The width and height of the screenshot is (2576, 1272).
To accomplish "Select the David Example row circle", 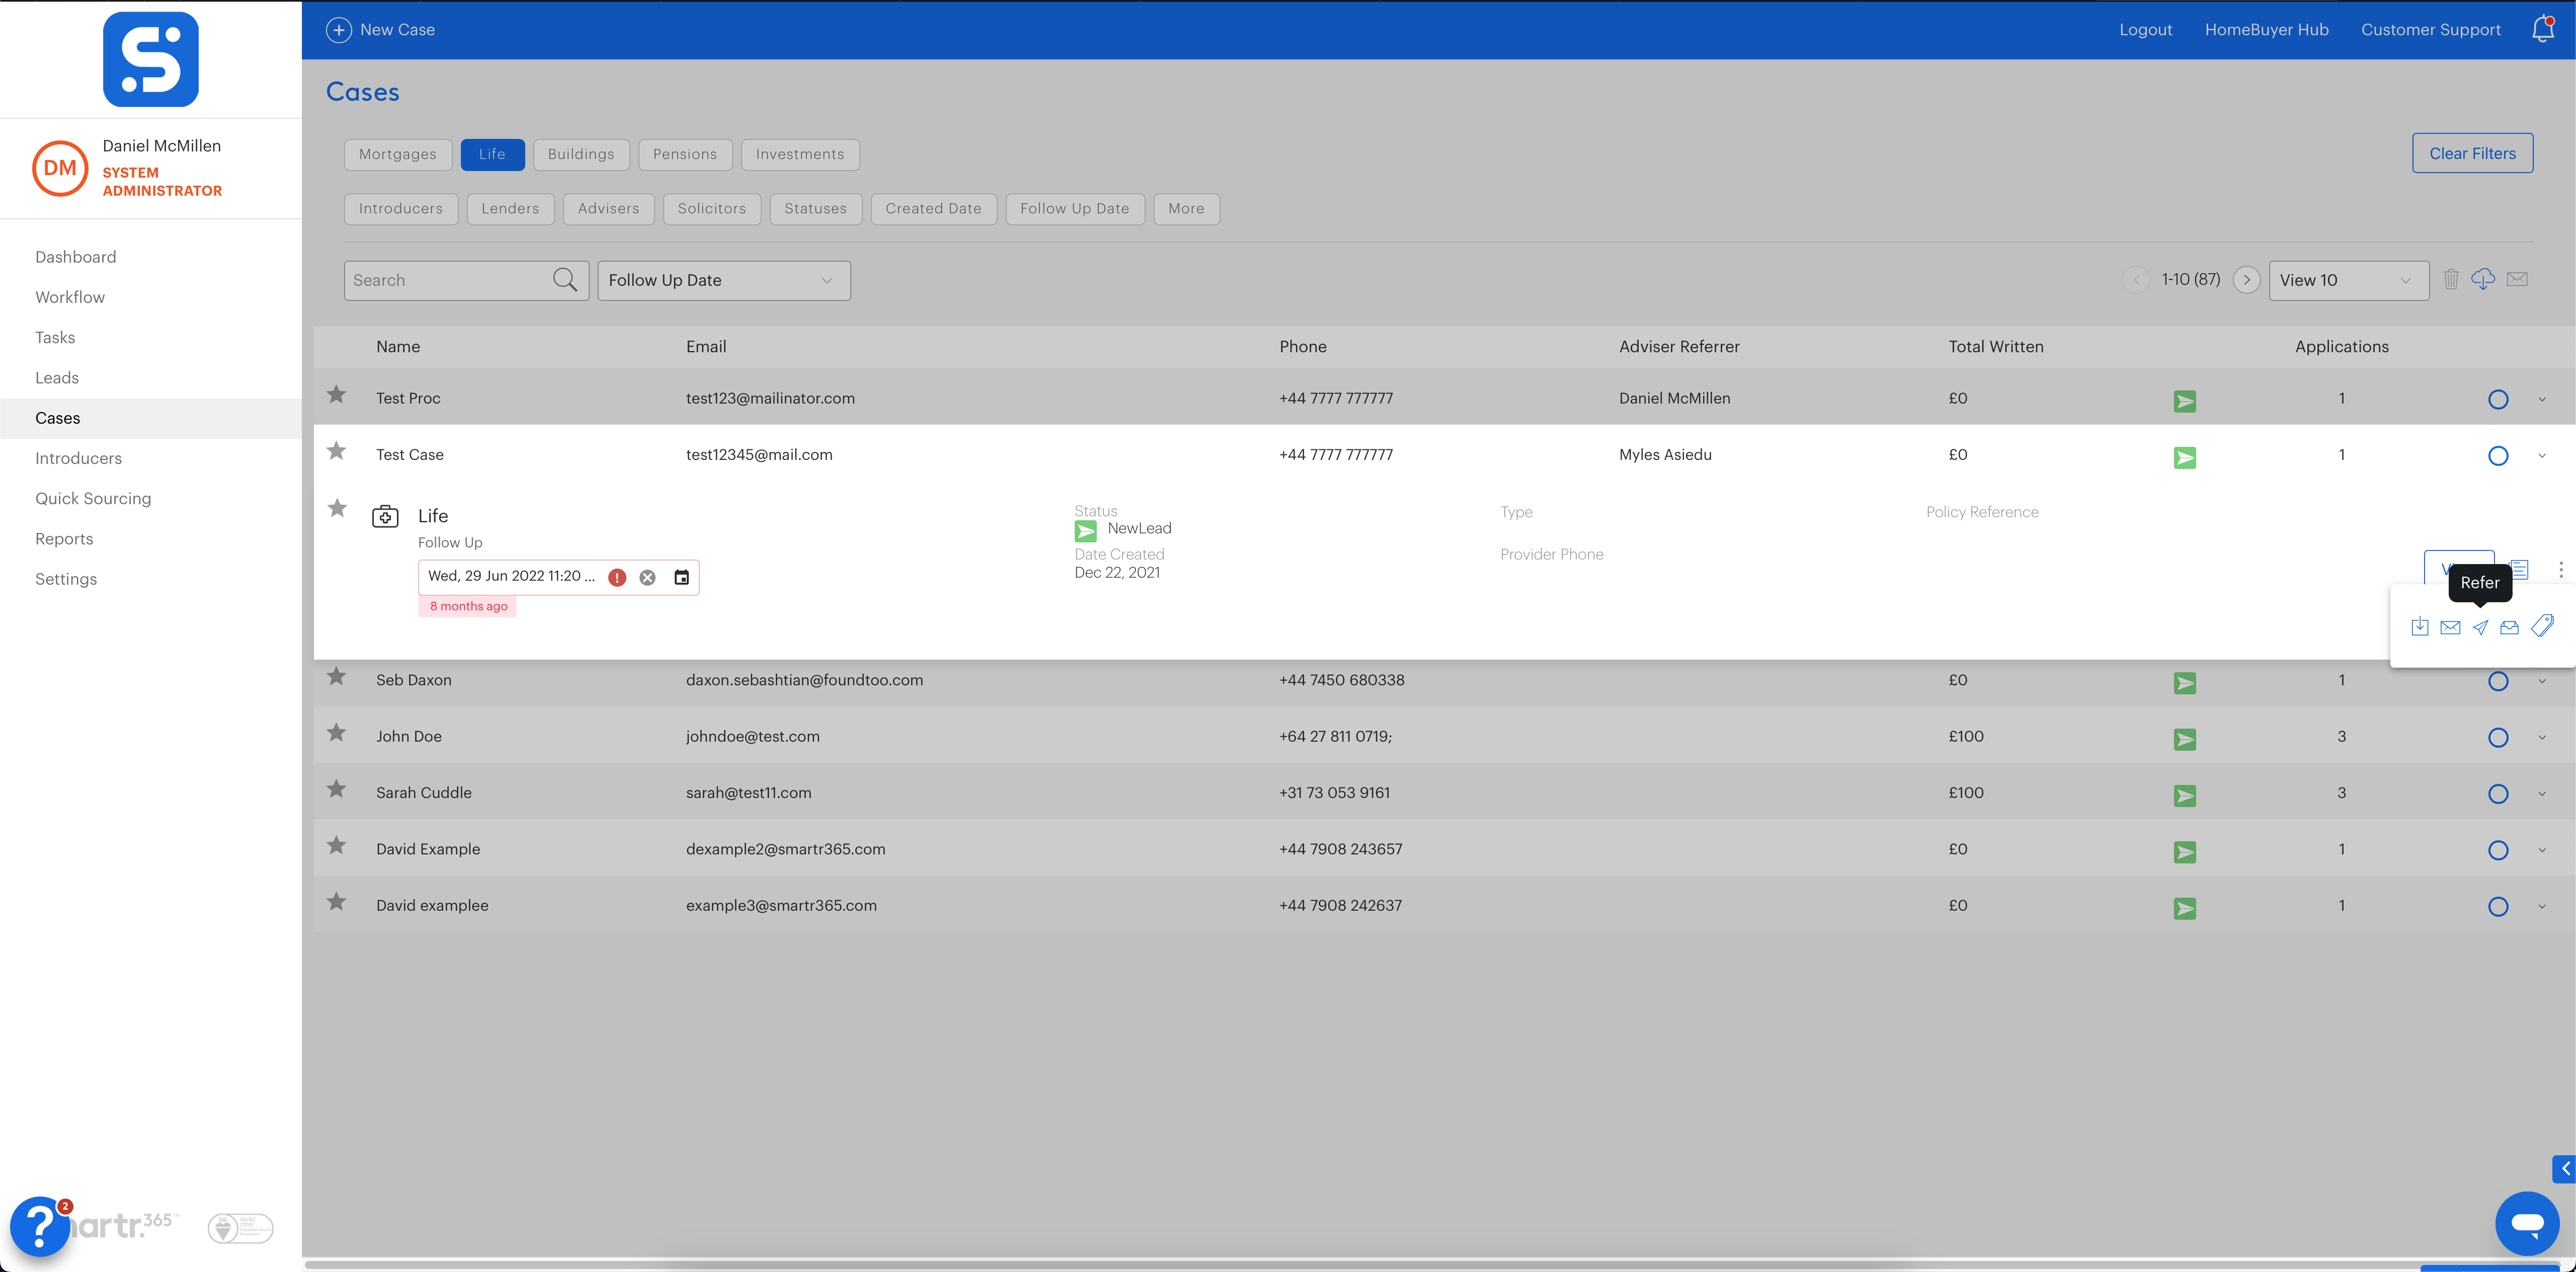I will tap(2498, 850).
